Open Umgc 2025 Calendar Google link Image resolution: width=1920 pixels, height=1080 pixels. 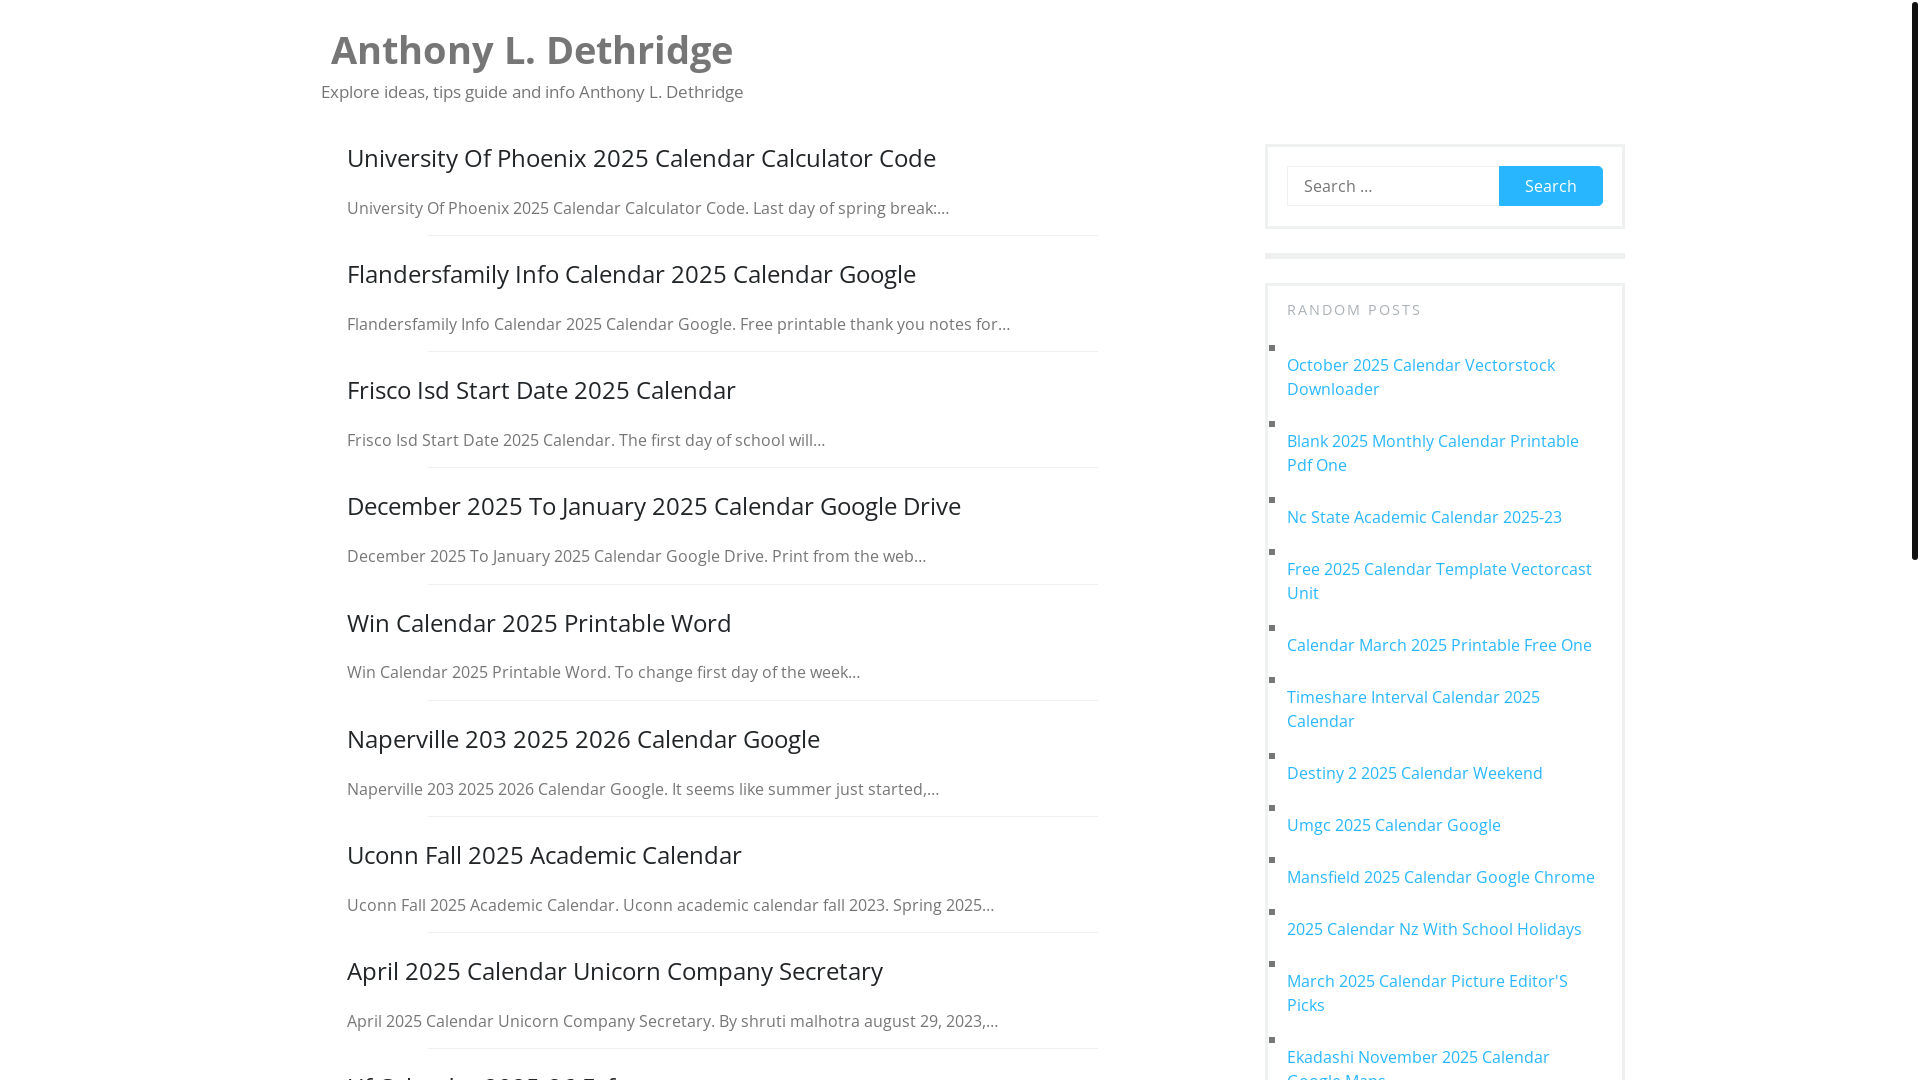click(x=1393, y=825)
